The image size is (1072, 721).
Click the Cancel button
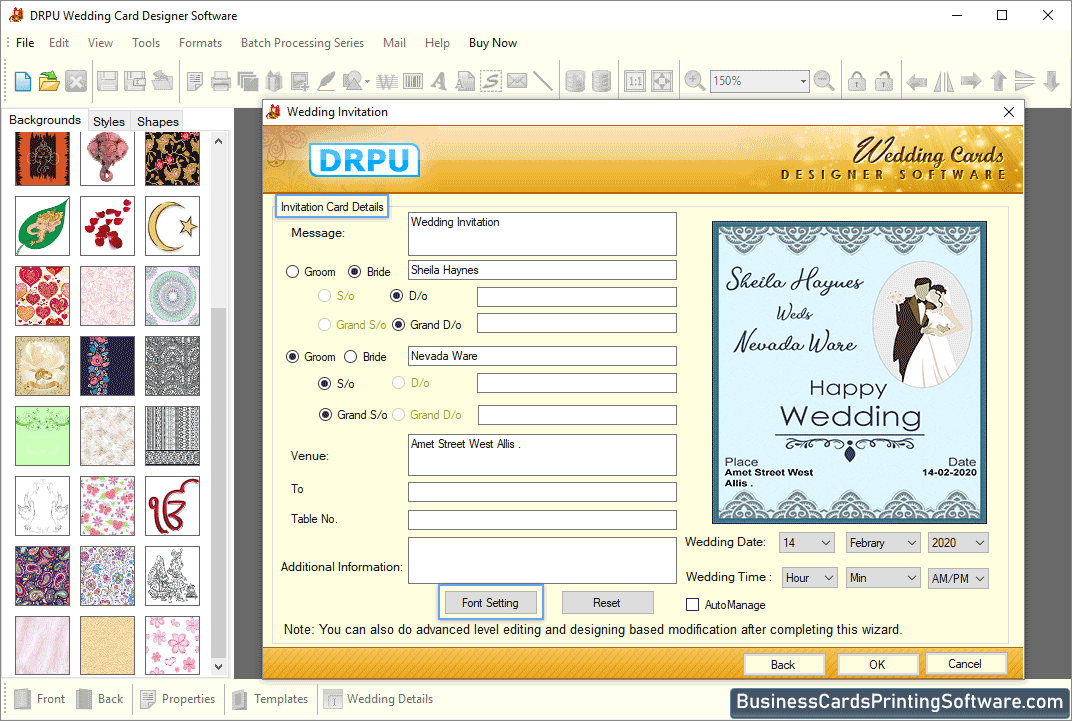(x=965, y=664)
